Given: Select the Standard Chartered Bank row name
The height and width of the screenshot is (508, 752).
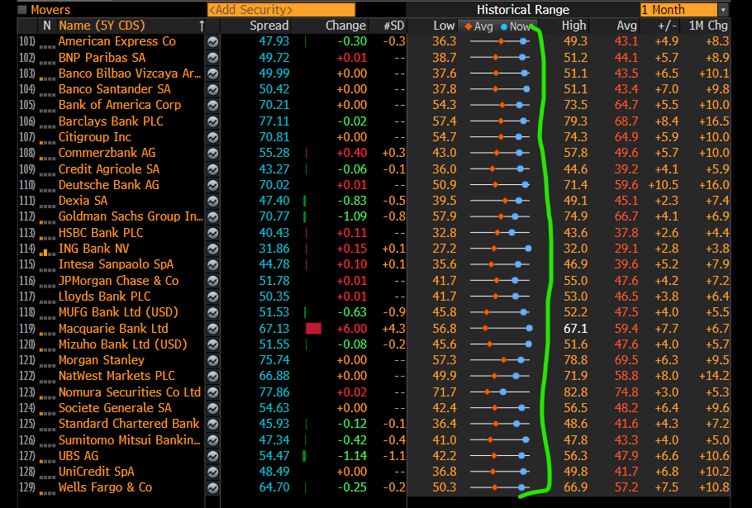Looking at the screenshot, I should [129, 424].
